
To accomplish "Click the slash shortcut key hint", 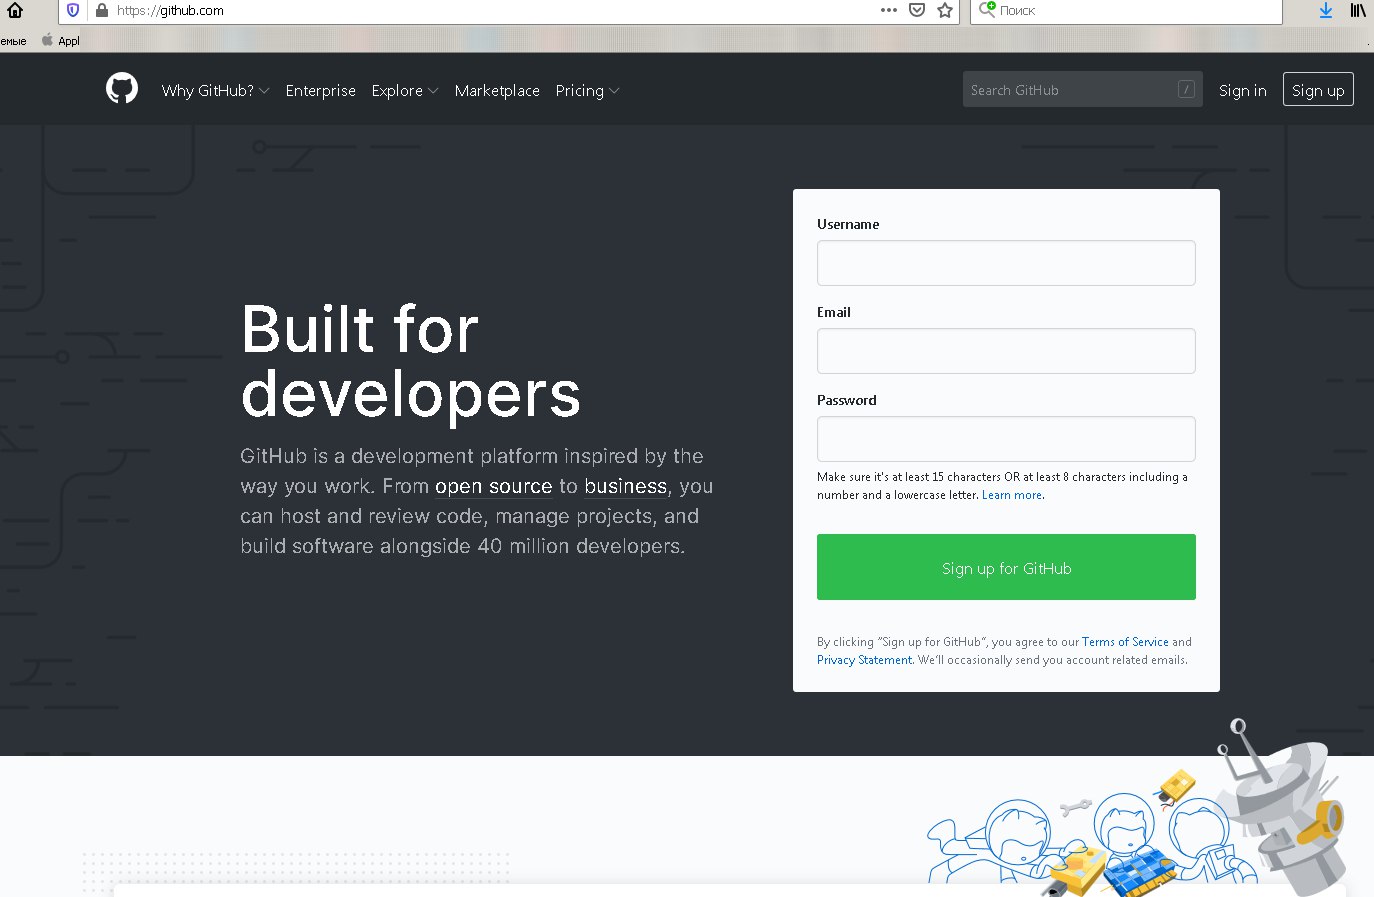I will click(1186, 89).
